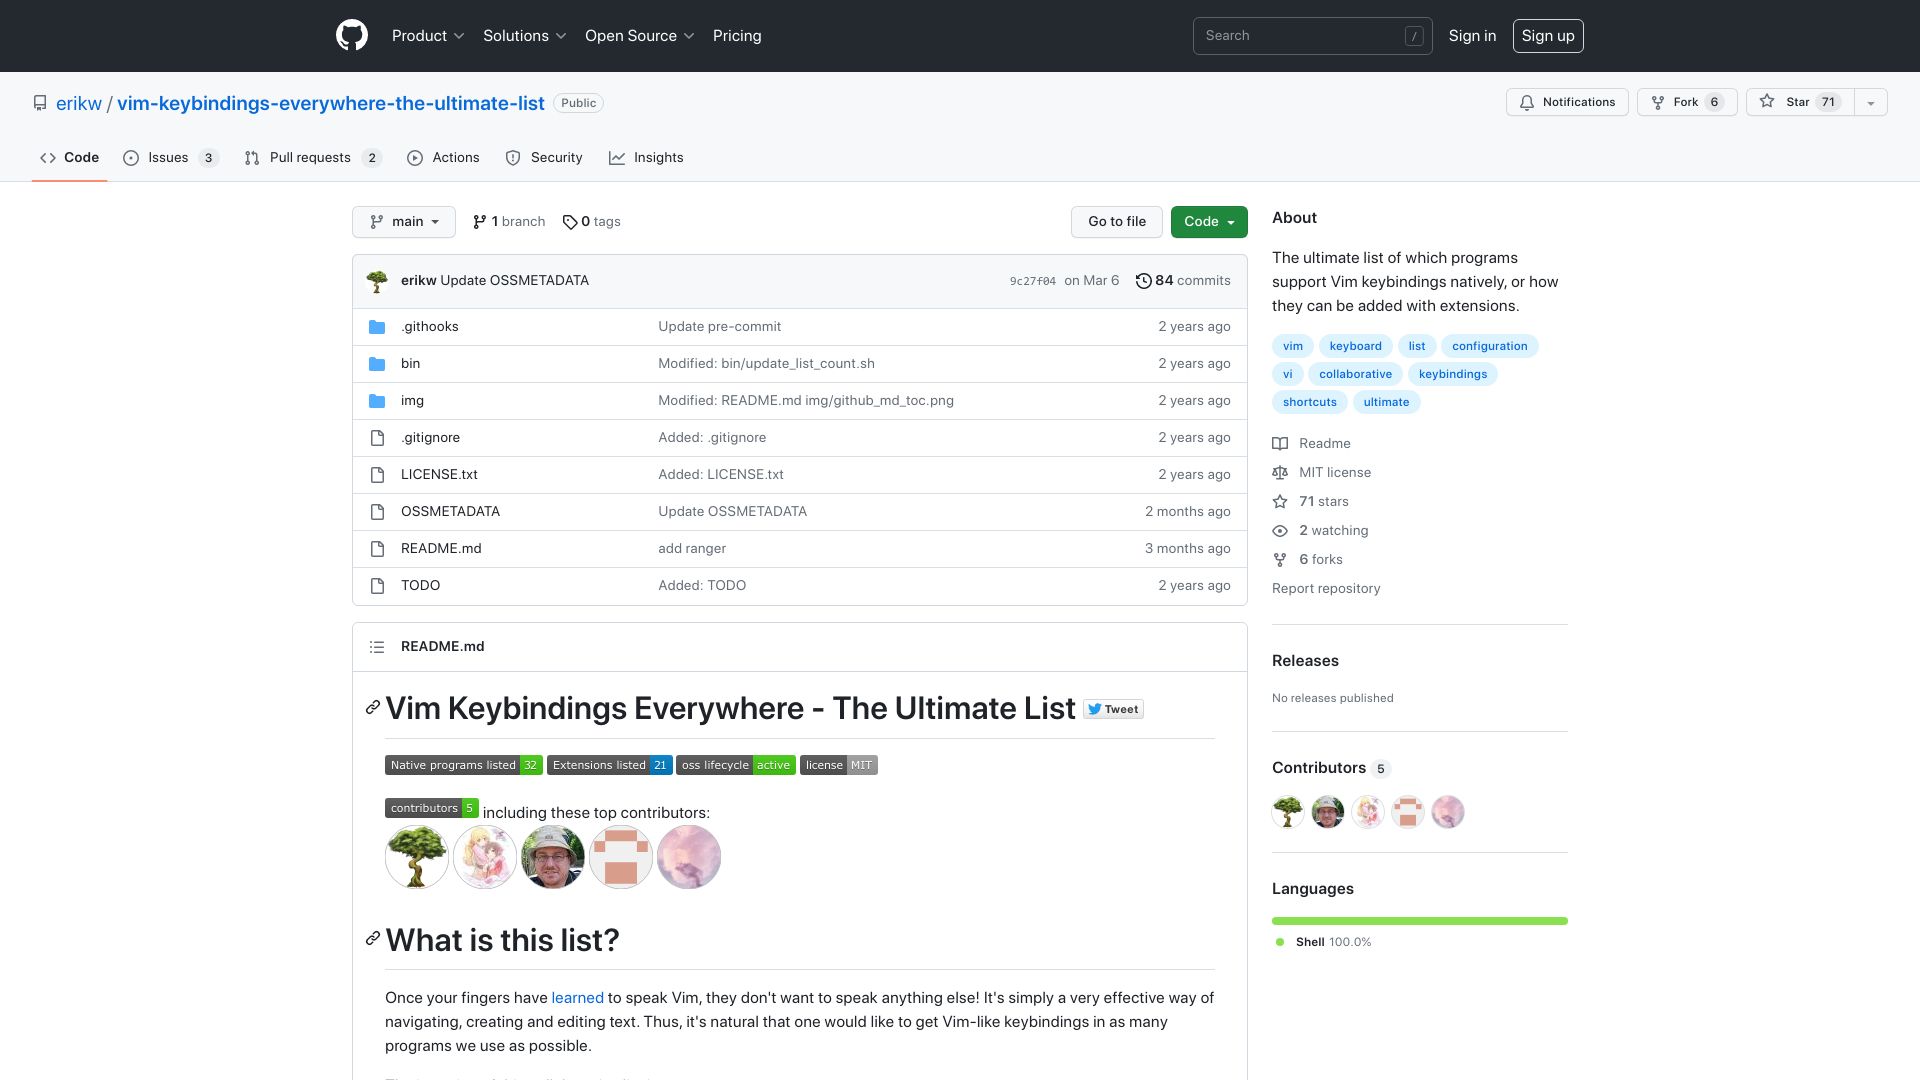Click the OSSMETADATA file icon
The image size is (1920, 1080).
377,512
